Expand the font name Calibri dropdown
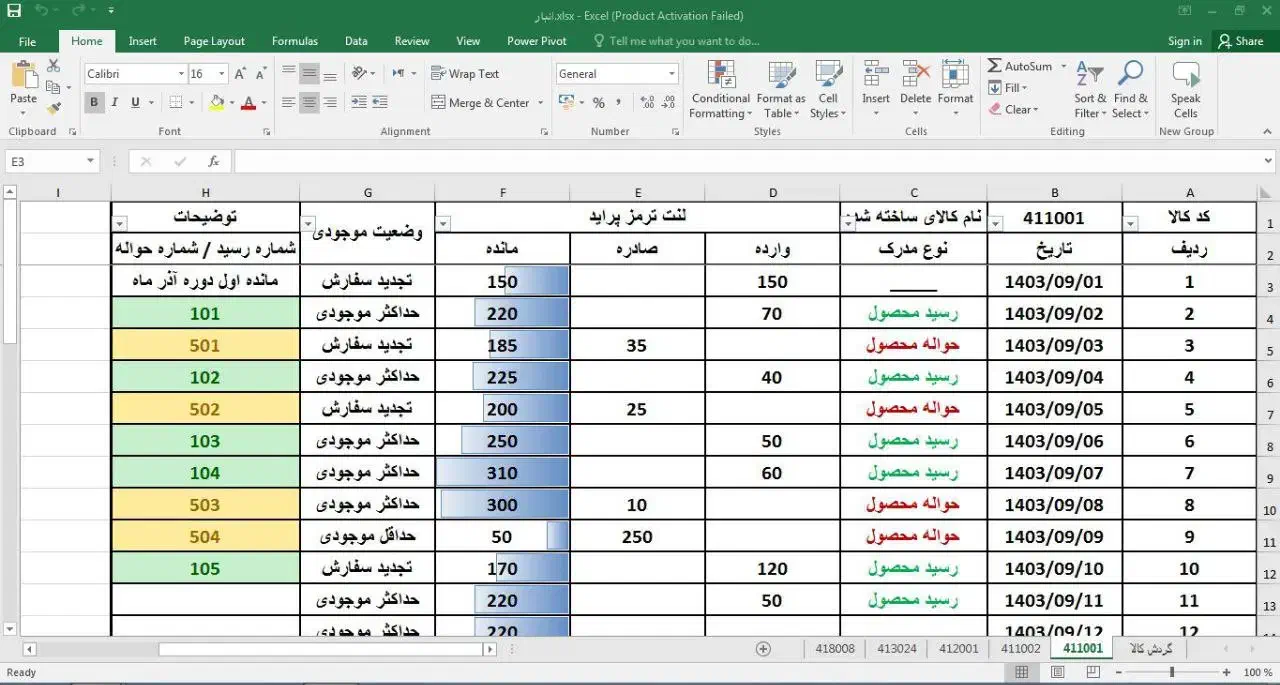The width and height of the screenshot is (1280, 685). coord(181,74)
